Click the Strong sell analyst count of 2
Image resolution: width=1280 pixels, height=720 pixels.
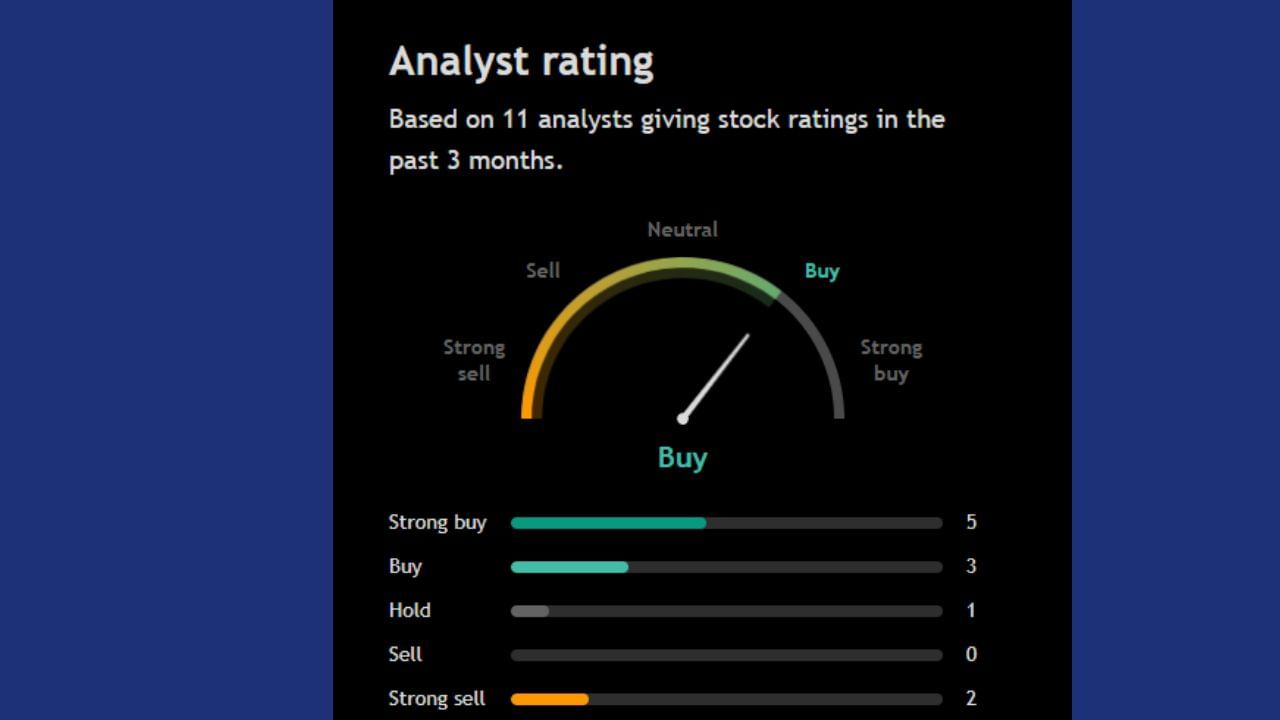[971, 698]
